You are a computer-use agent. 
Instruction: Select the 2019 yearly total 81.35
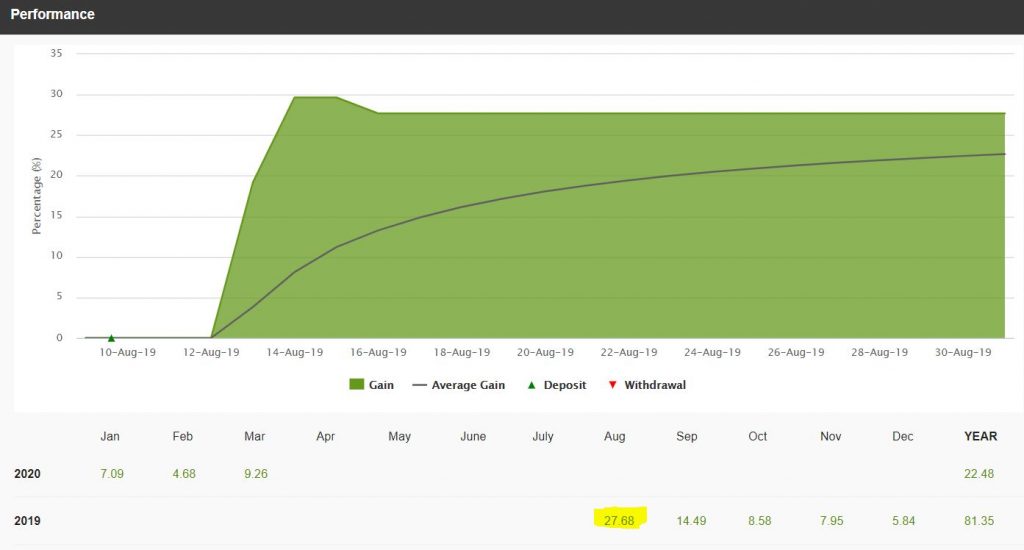[978, 521]
